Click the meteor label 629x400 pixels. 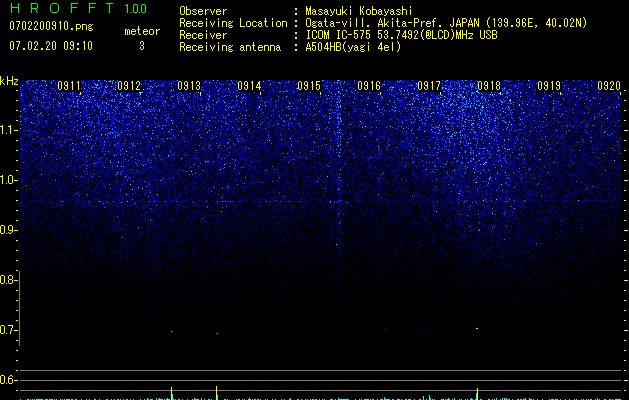142,31
